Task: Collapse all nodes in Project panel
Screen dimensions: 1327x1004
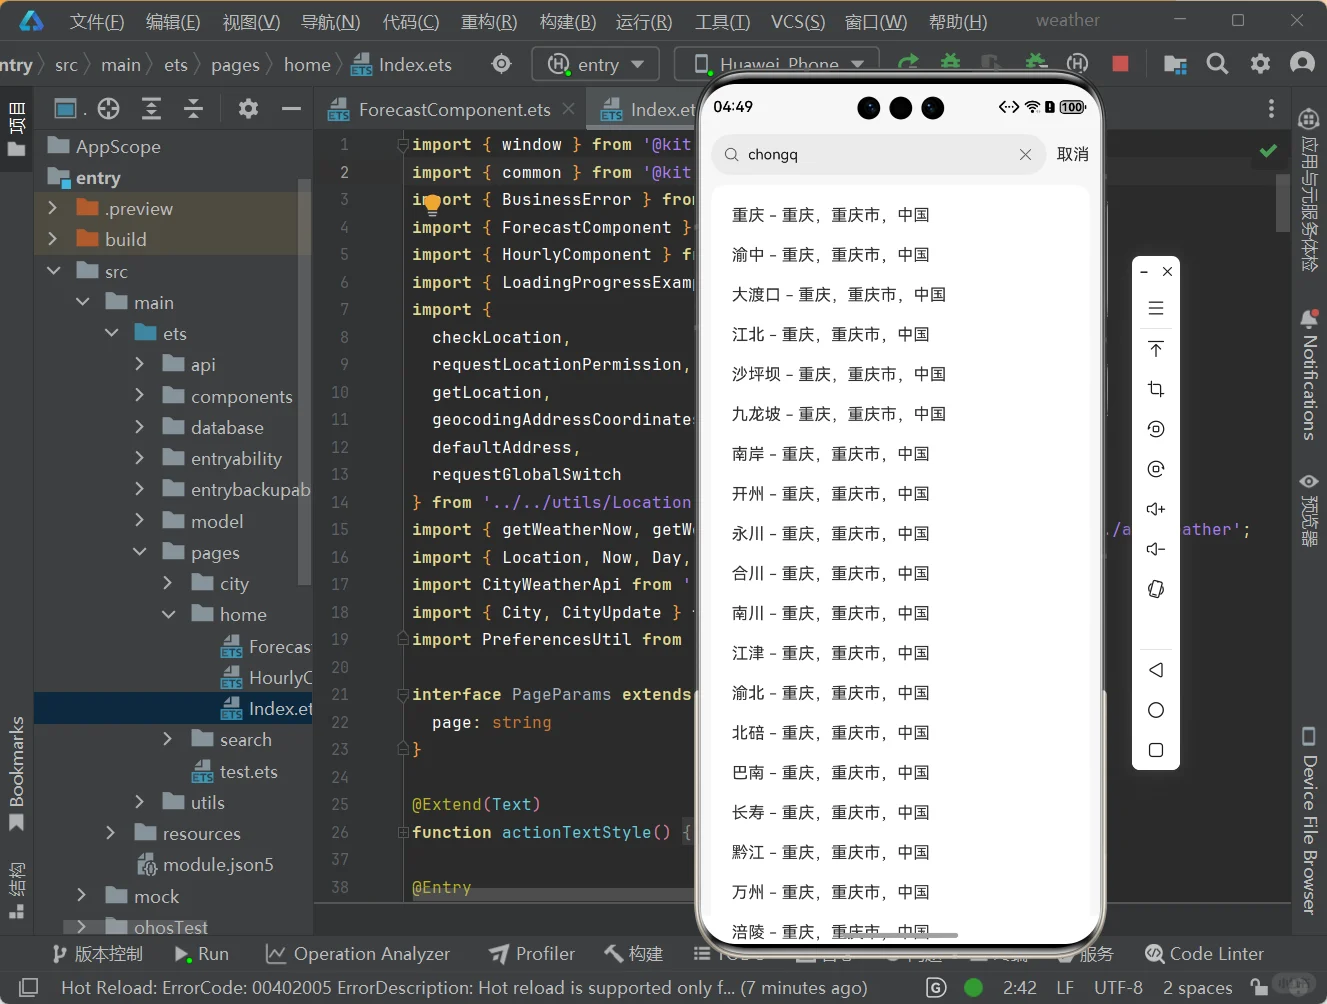Action: [x=193, y=109]
